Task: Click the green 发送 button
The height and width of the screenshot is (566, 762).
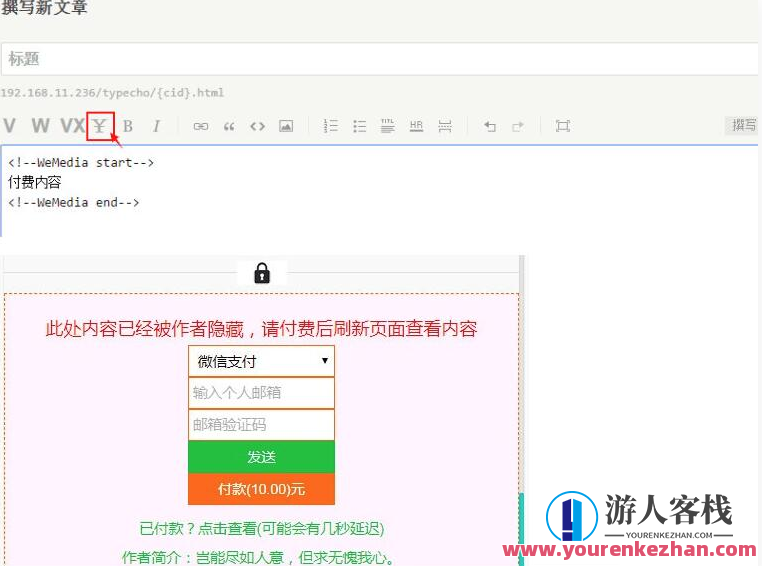Action: 261,457
